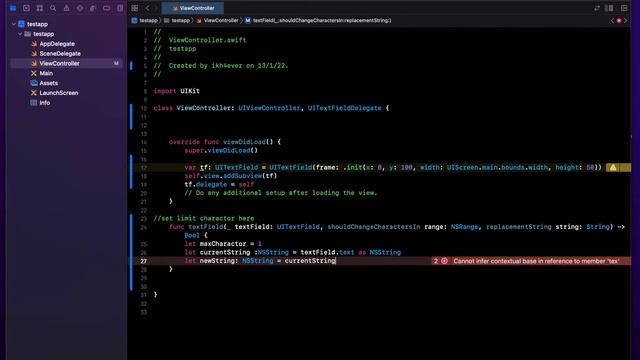This screenshot has width=640, height=360.
Task: Click the M modified badge on ViewController
Action: tap(116, 63)
